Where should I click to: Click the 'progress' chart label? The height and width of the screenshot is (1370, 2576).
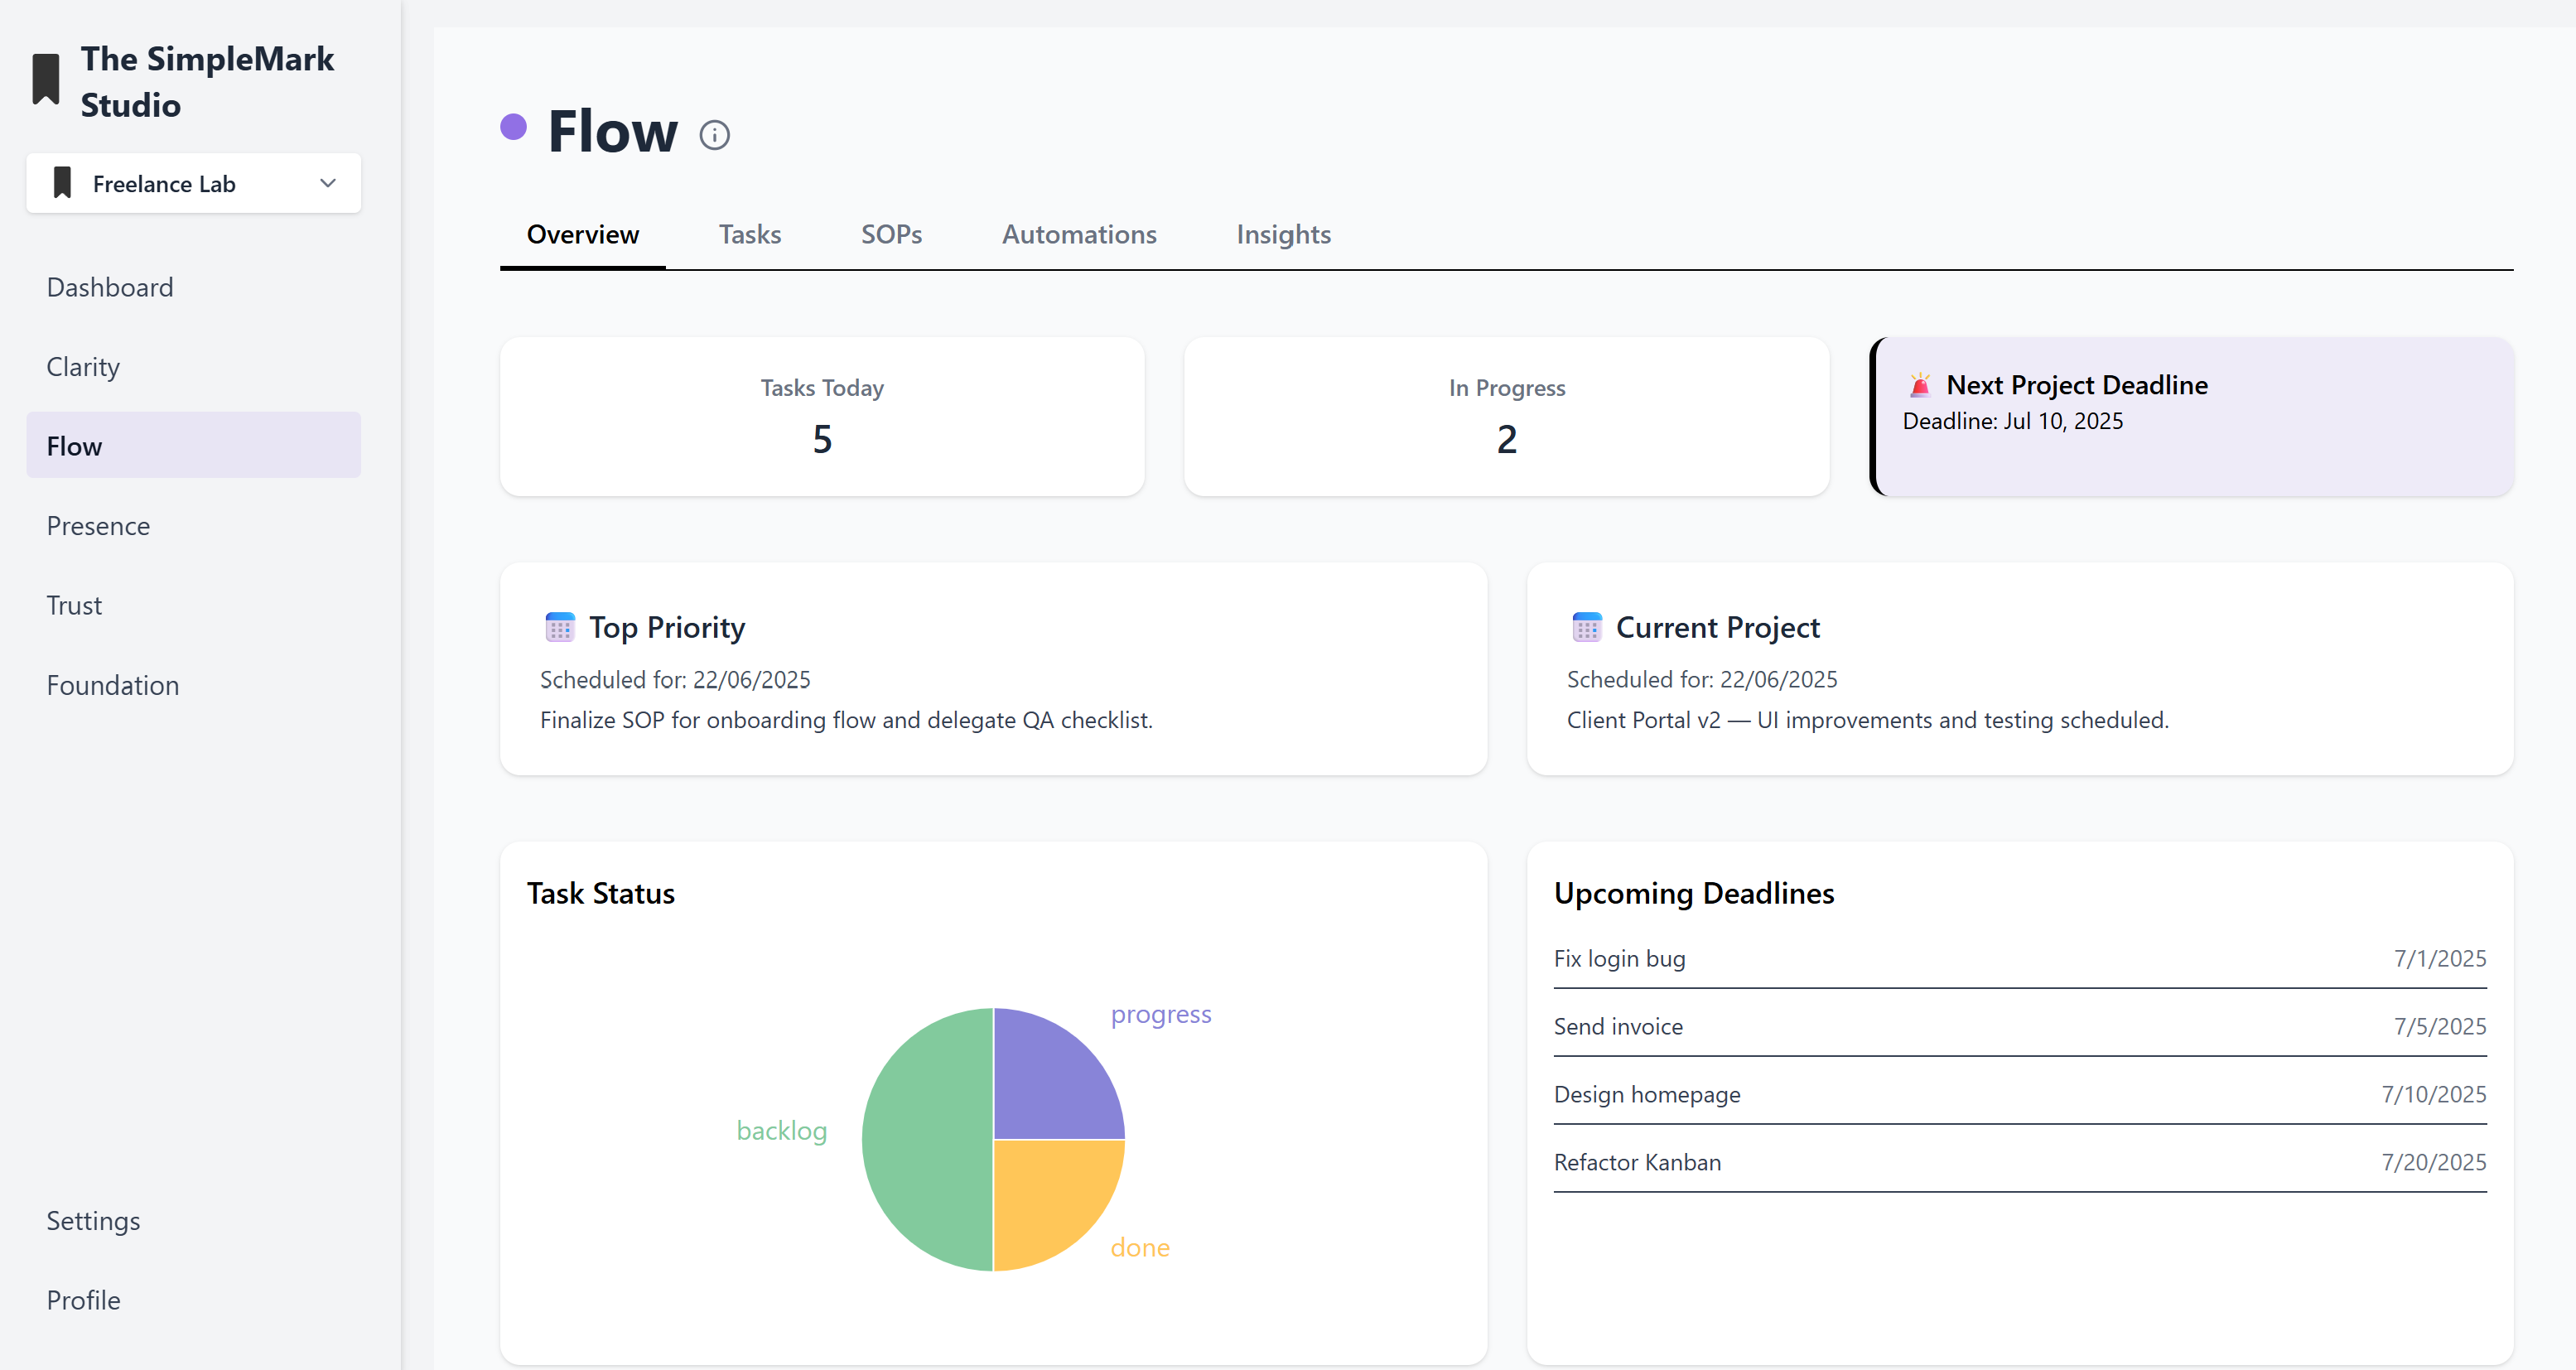pyautogui.click(x=1161, y=1015)
